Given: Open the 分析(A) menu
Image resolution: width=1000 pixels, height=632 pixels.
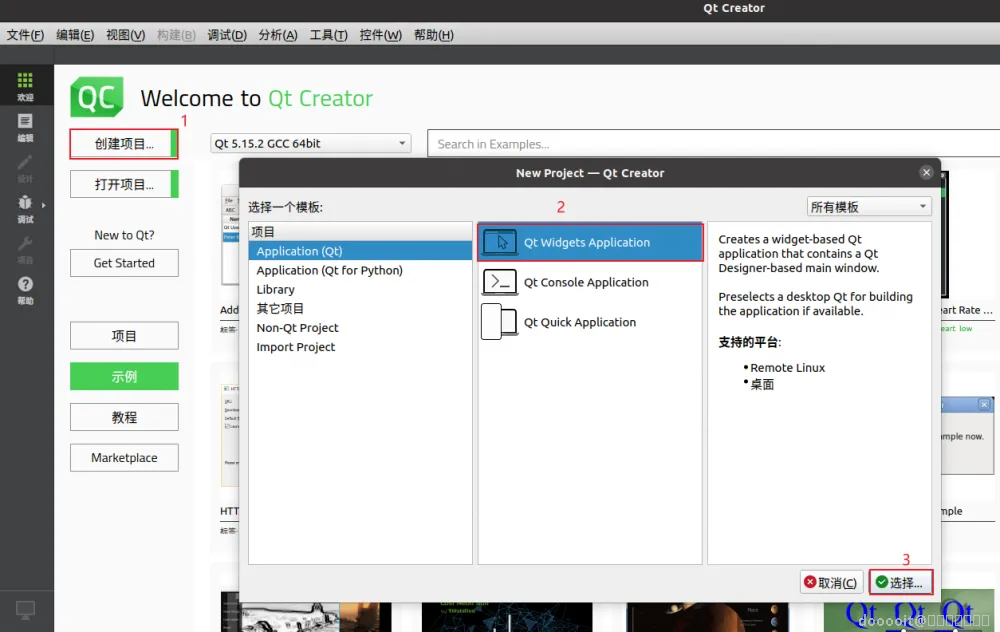Looking at the screenshot, I should 278,35.
